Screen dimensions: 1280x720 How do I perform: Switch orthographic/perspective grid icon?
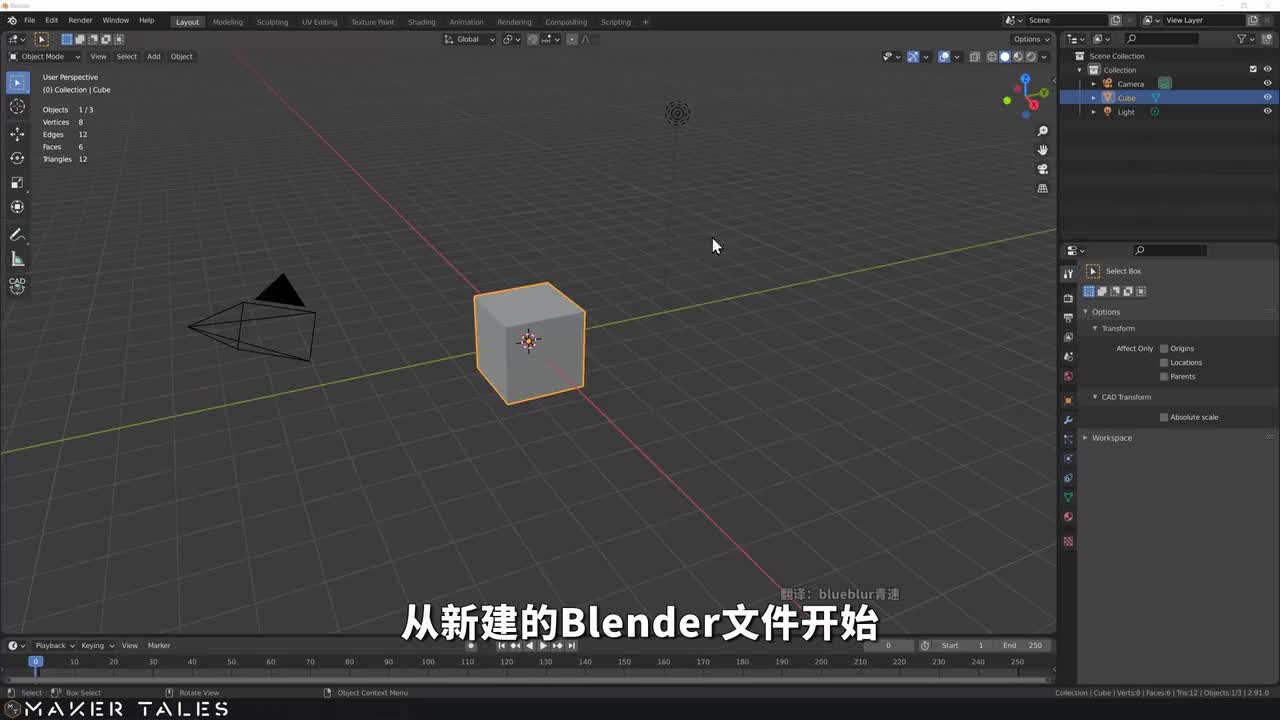pyautogui.click(x=1042, y=188)
